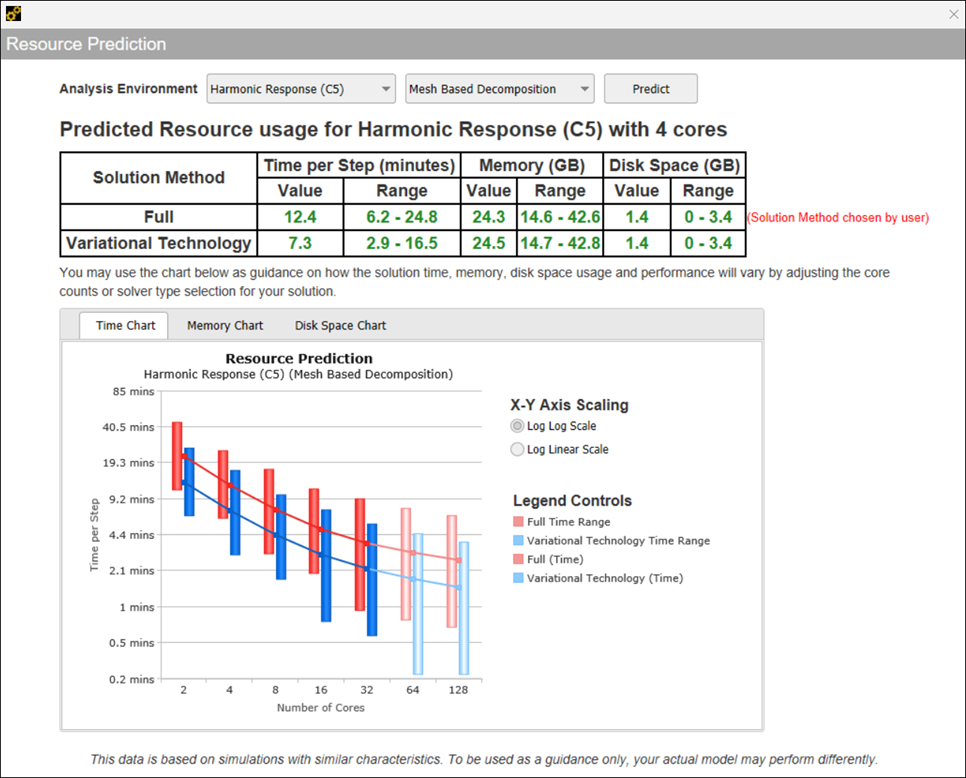Select the Log Log Scale radio button
The height and width of the screenshot is (778, 966).
coord(517,426)
